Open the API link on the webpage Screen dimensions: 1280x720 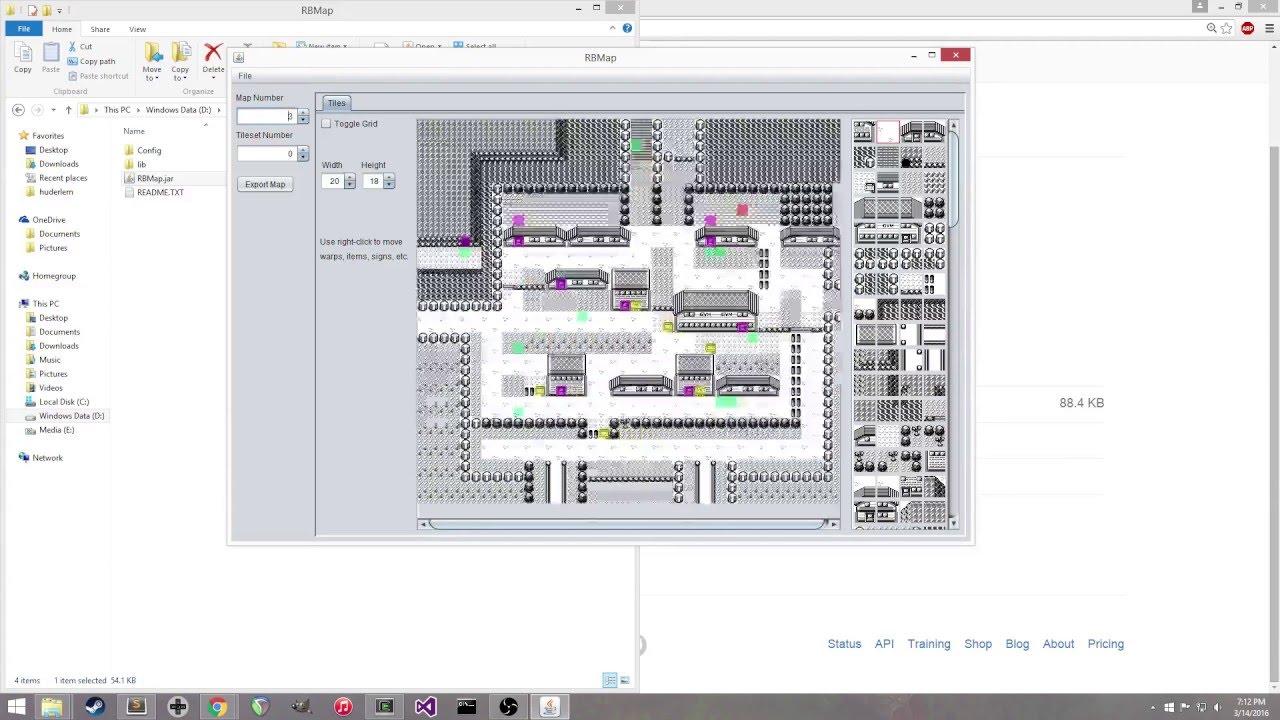884,644
